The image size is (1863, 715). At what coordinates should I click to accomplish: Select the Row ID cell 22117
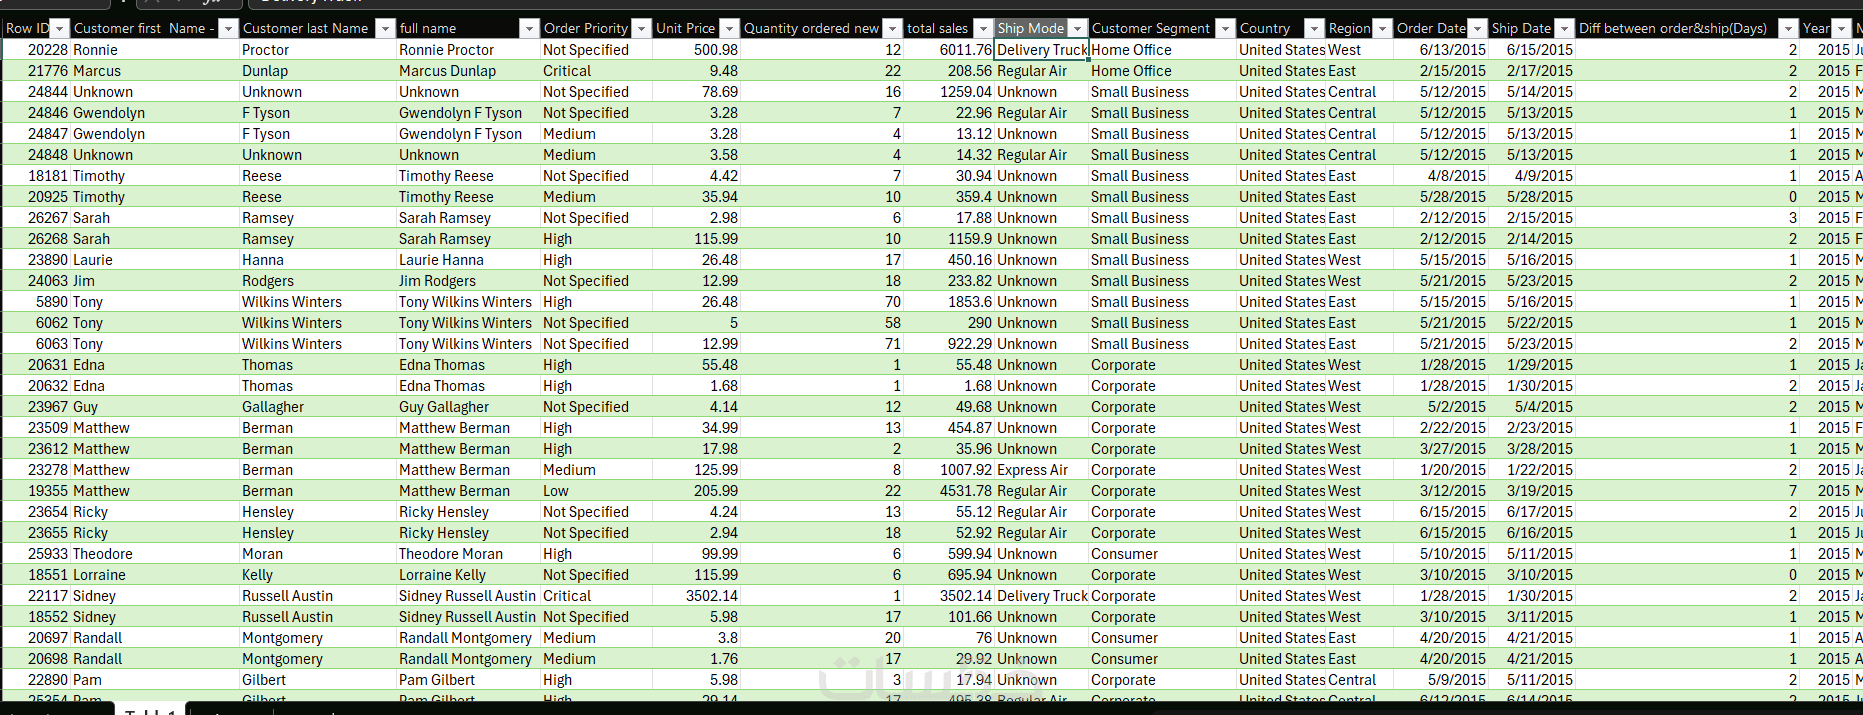tap(37, 596)
